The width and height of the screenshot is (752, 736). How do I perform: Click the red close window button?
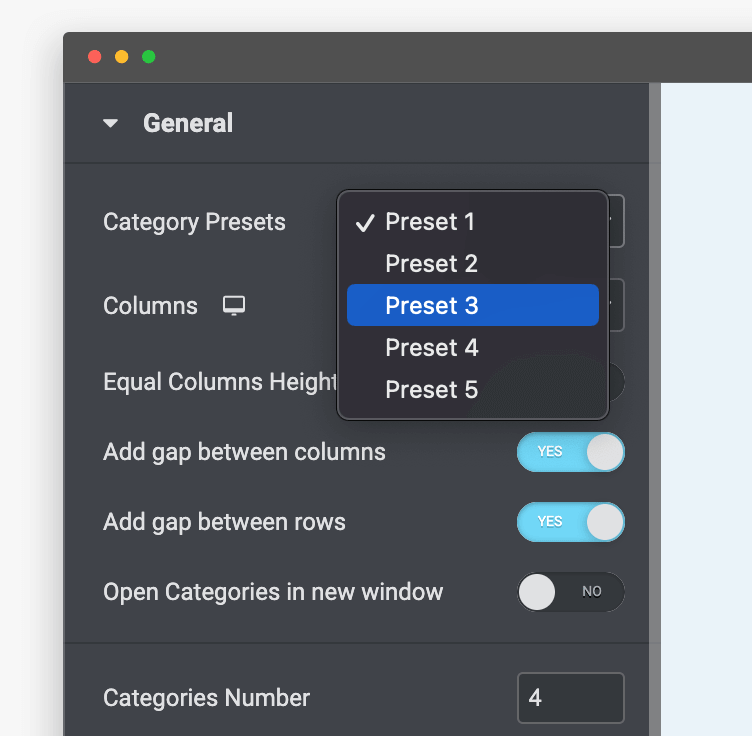click(x=95, y=57)
